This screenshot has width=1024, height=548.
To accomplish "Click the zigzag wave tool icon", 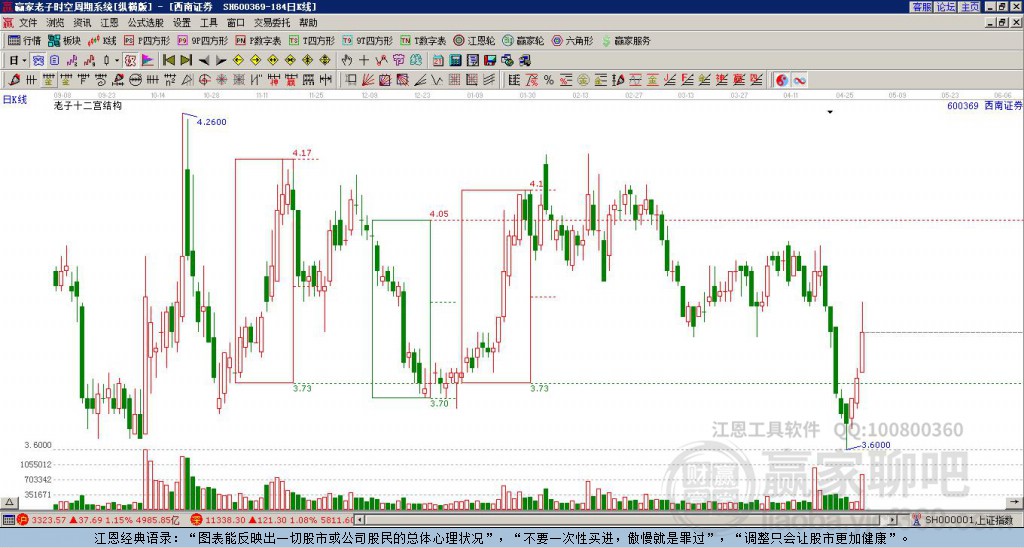I will 436,80.
